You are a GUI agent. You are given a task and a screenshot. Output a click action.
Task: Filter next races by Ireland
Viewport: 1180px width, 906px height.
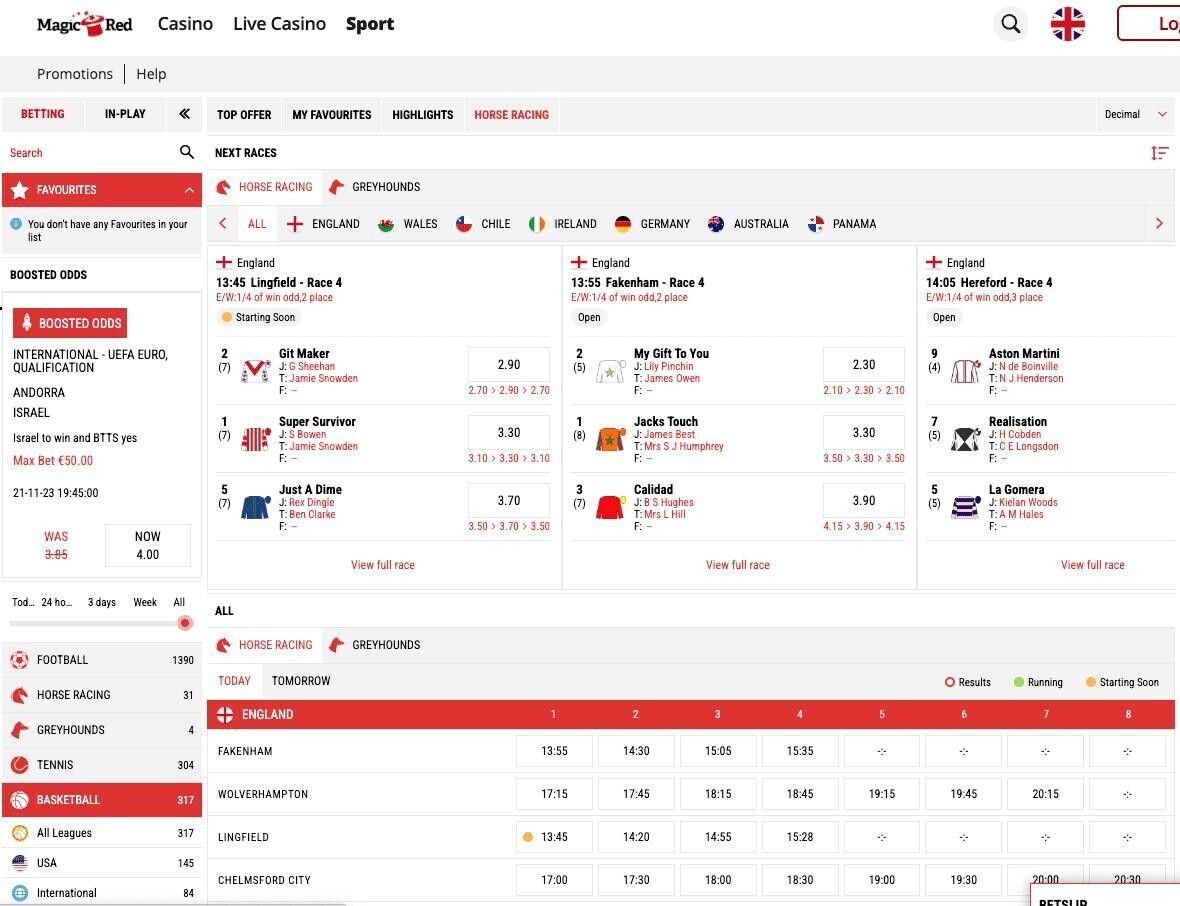coord(562,224)
